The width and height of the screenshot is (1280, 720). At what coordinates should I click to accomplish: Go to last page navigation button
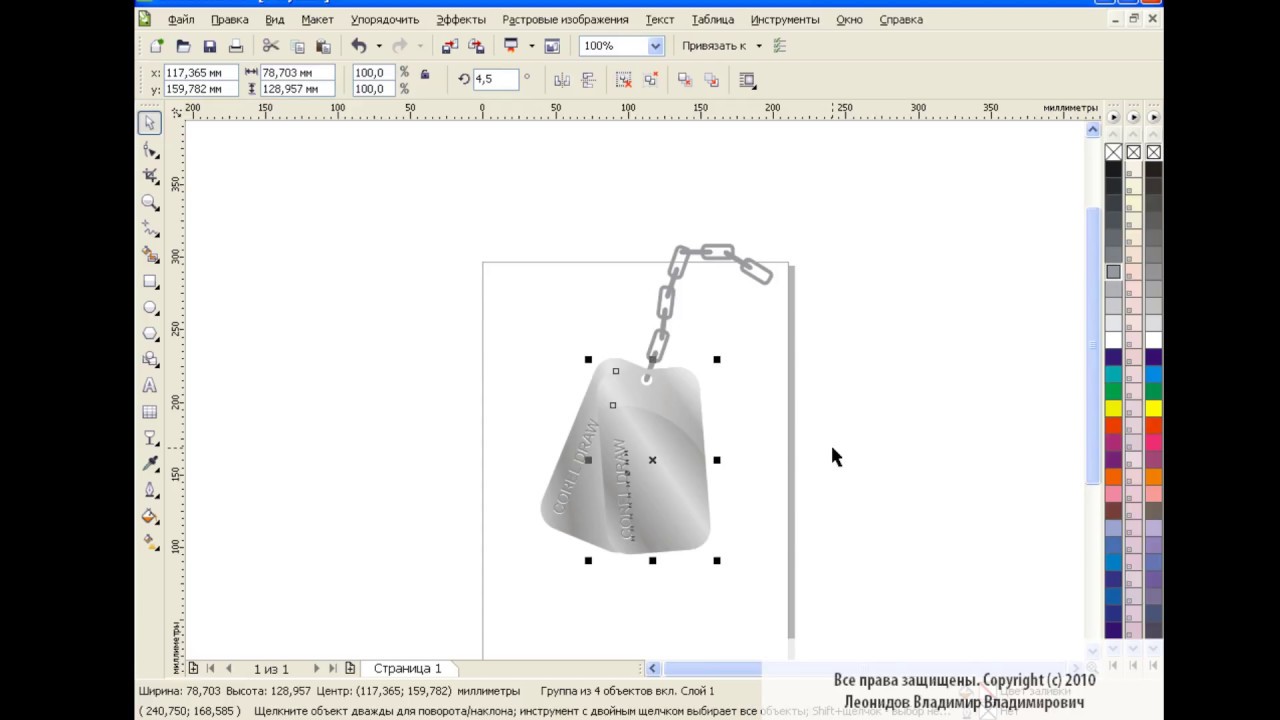coord(333,668)
